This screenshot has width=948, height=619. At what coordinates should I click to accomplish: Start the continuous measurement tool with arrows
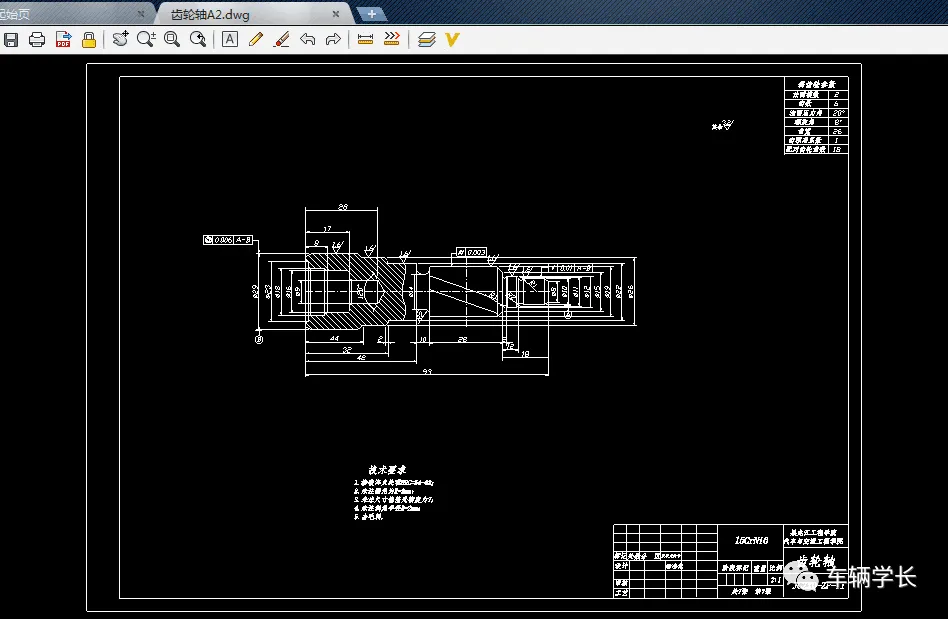[392, 39]
